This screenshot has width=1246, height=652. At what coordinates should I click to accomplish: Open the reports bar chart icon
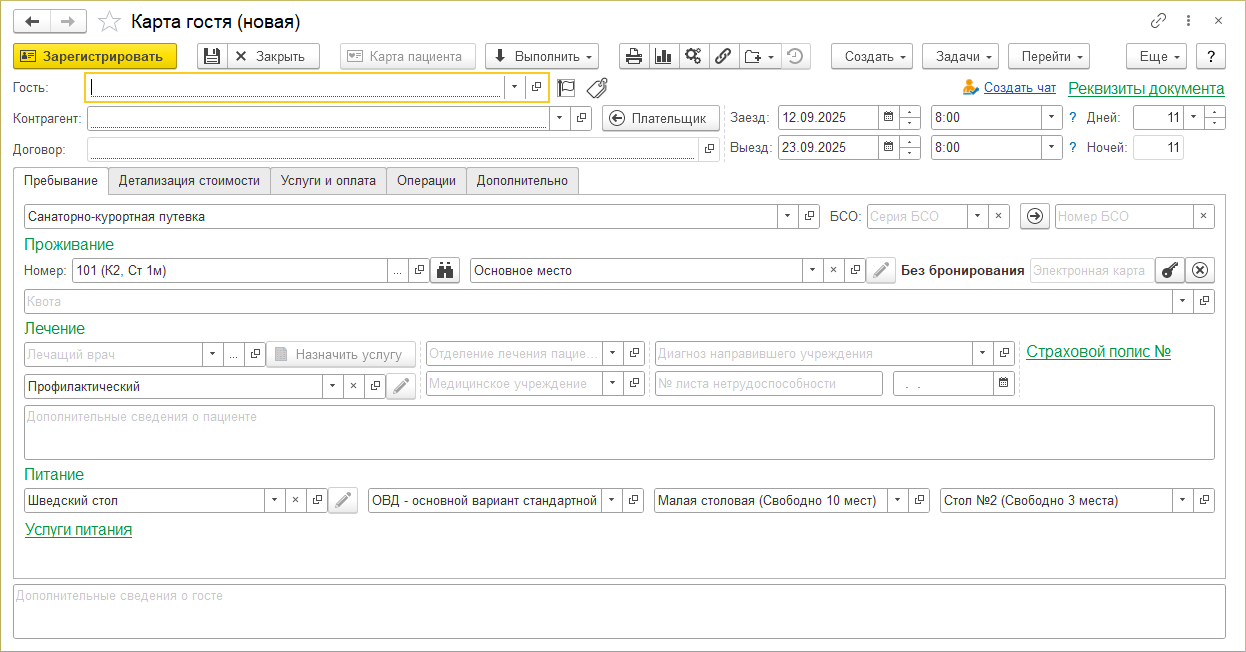click(663, 56)
